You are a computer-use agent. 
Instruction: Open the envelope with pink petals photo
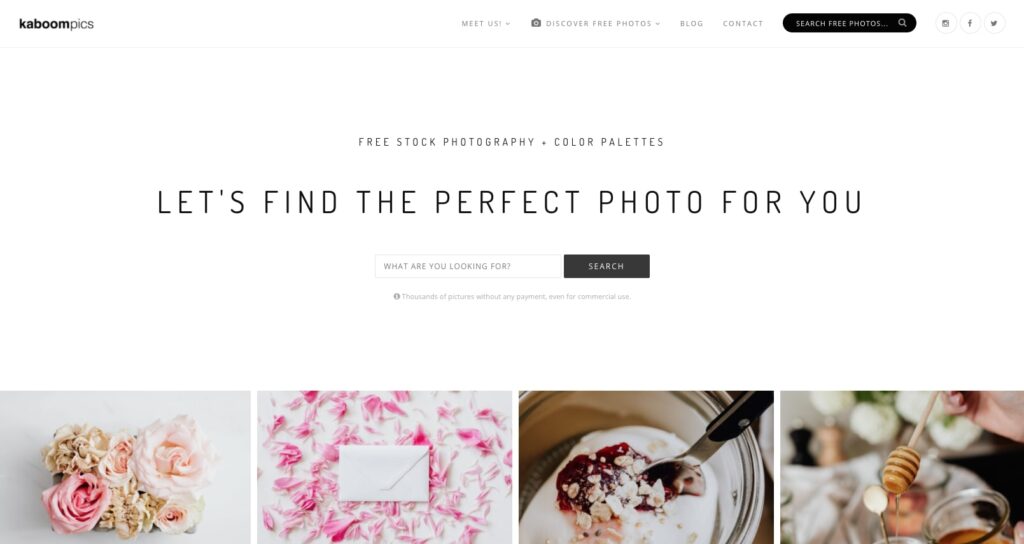pyautogui.click(x=385, y=468)
